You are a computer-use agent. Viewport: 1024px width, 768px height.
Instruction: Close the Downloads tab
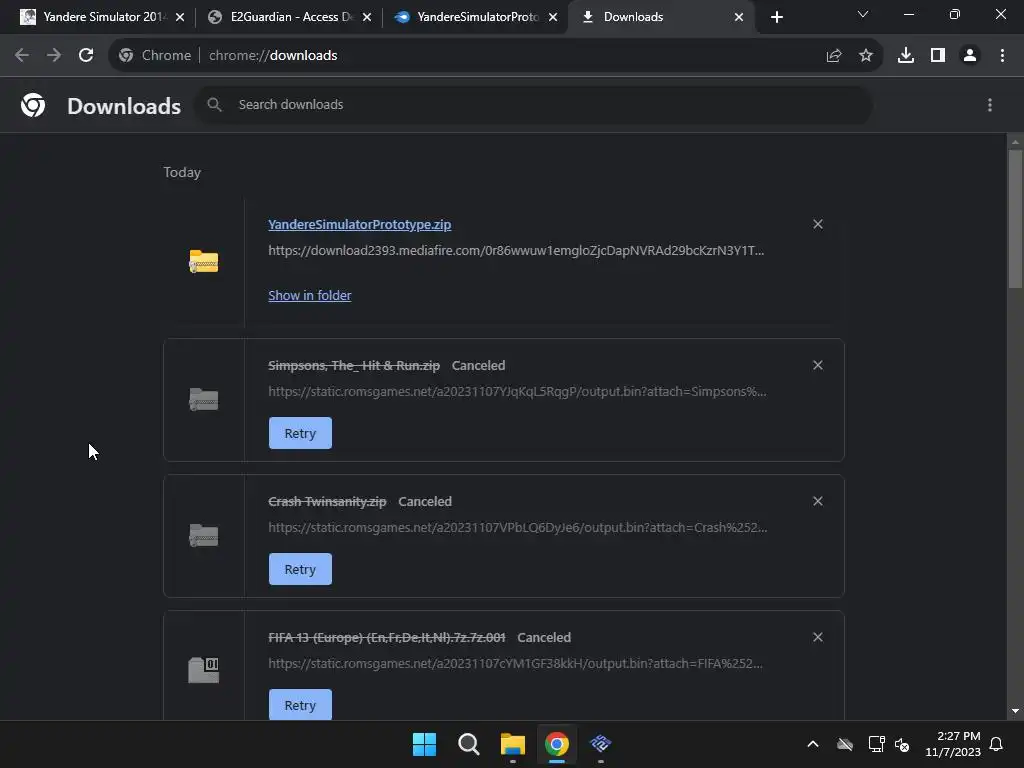(x=739, y=17)
